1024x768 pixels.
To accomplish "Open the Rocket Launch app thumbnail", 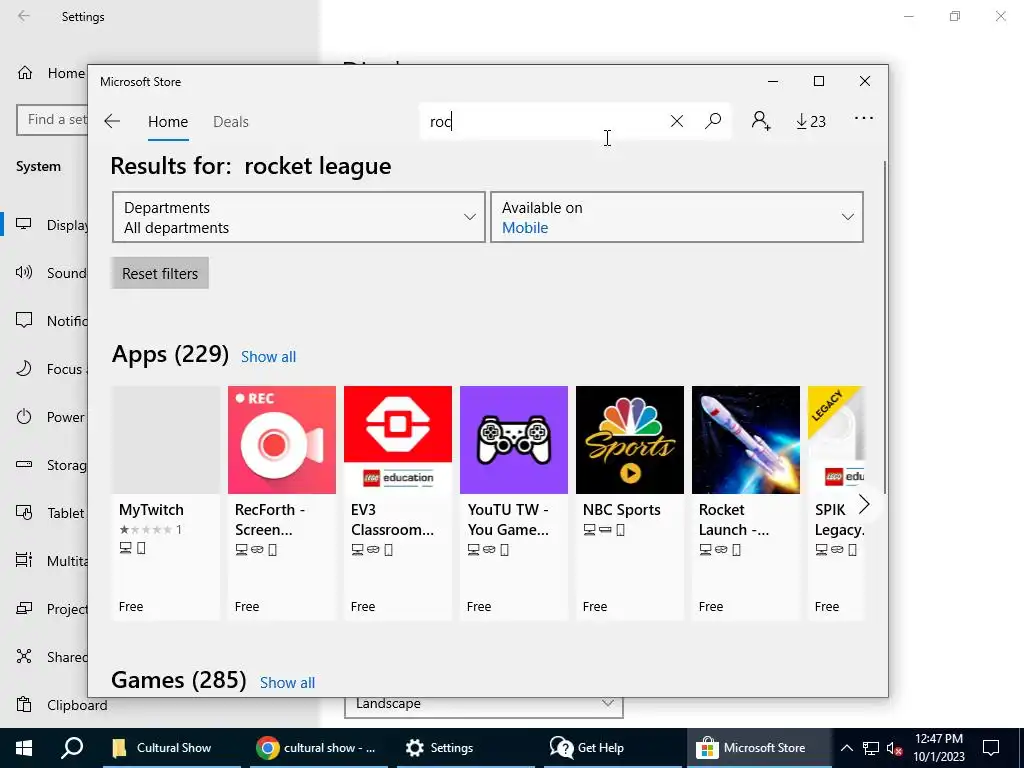I will pos(746,440).
